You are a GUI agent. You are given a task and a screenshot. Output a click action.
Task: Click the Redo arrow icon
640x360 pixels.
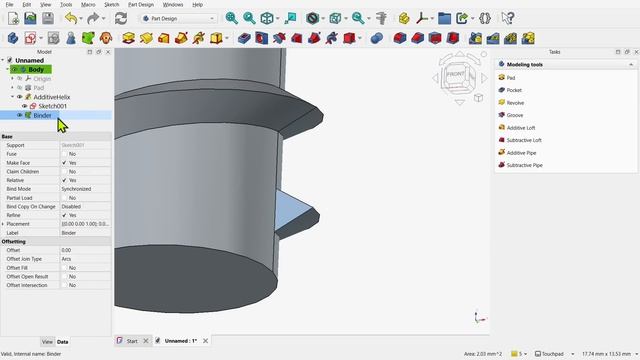coord(93,18)
